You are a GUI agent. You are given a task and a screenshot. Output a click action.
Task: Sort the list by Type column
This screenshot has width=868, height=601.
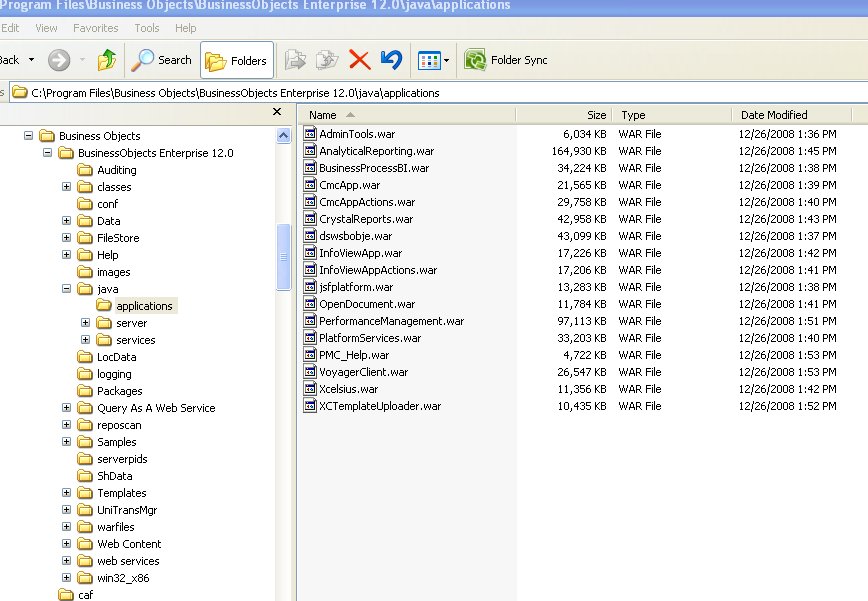click(672, 115)
